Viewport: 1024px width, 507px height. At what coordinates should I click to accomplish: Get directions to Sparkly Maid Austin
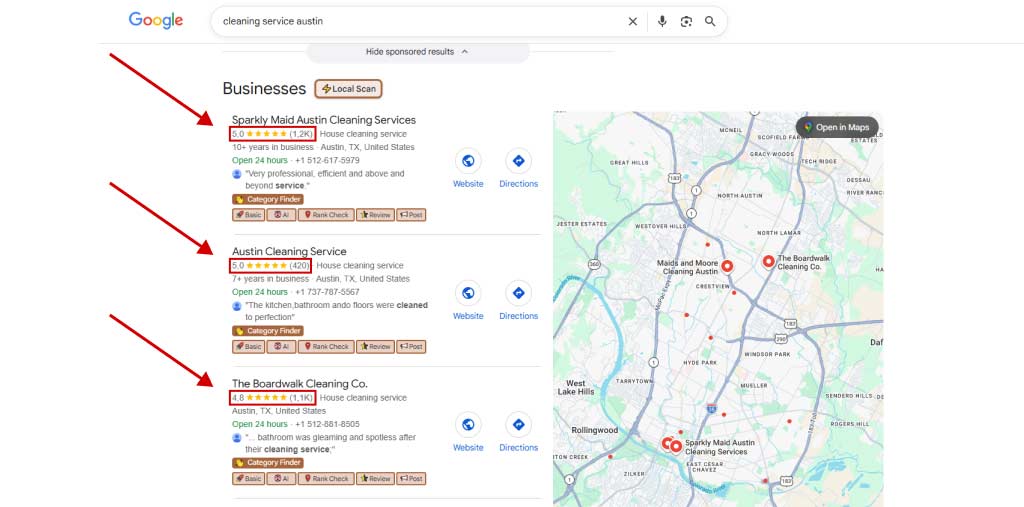tap(518, 161)
